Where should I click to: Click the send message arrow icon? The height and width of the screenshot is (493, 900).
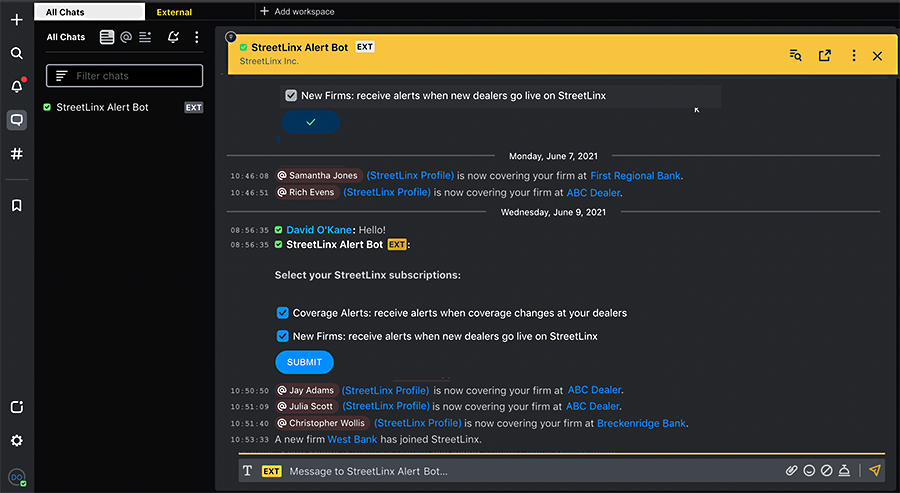[874, 470]
